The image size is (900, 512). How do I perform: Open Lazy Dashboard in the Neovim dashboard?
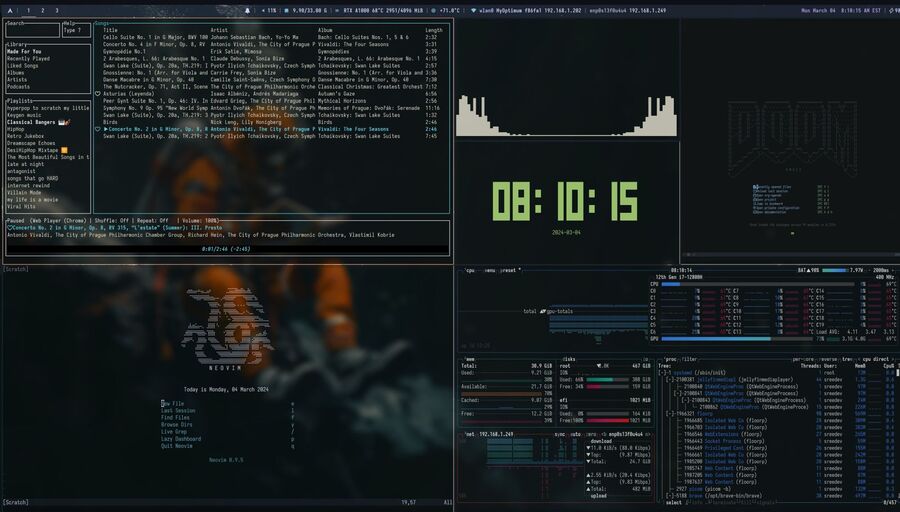click(181, 439)
